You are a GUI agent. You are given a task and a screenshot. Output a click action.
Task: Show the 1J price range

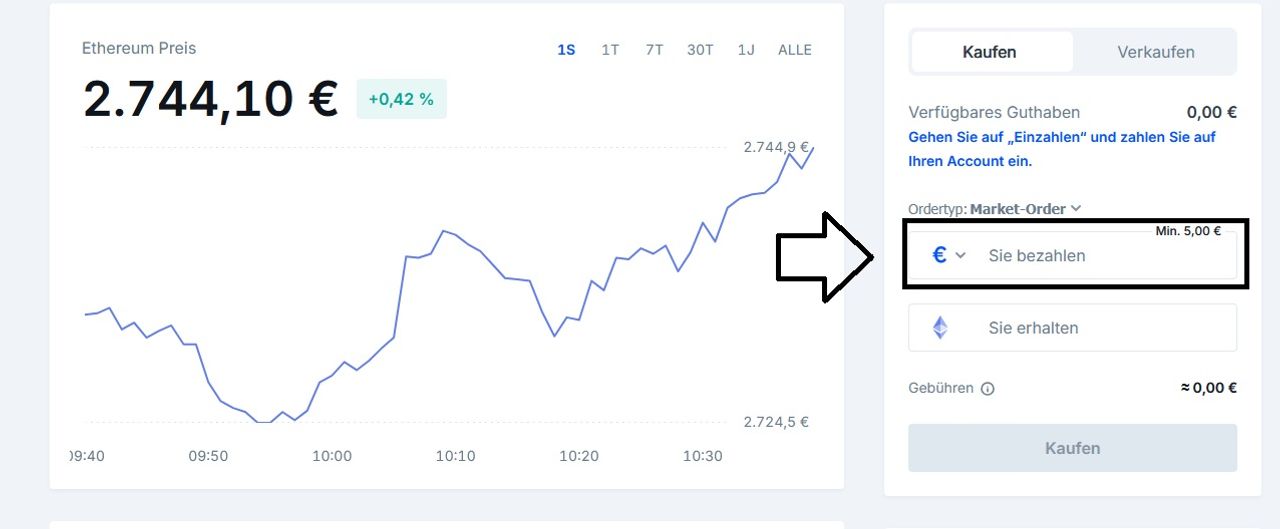tap(746, 49)
